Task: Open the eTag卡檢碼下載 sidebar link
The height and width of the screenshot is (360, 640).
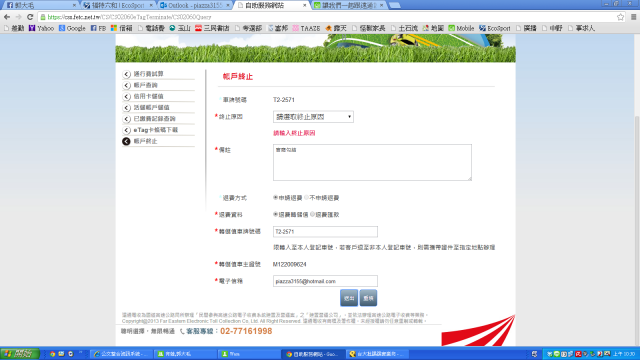Action: 156,130
